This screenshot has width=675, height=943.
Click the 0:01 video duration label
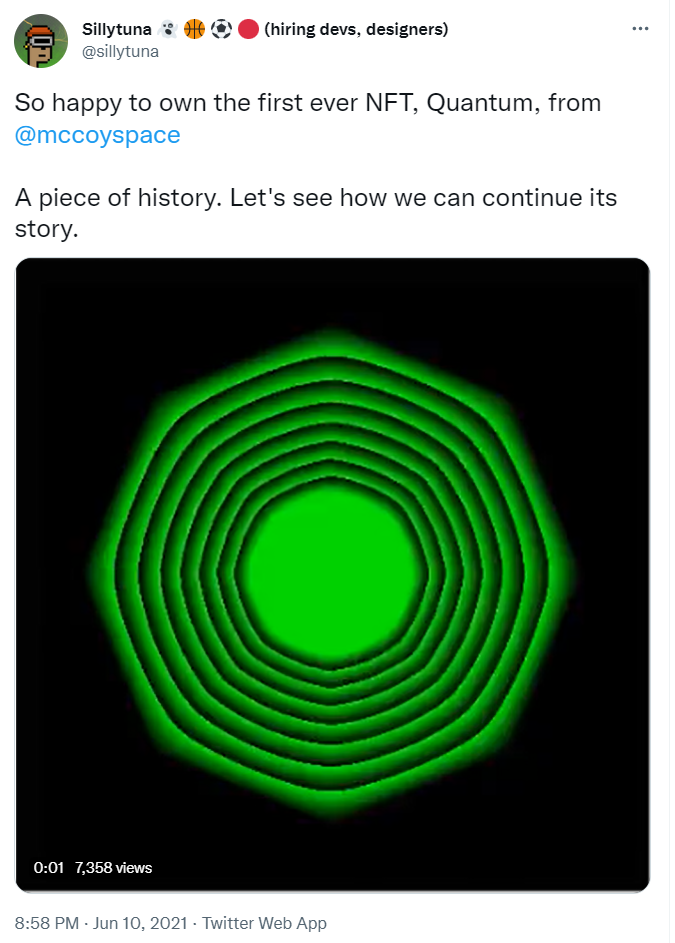point(48,867)
